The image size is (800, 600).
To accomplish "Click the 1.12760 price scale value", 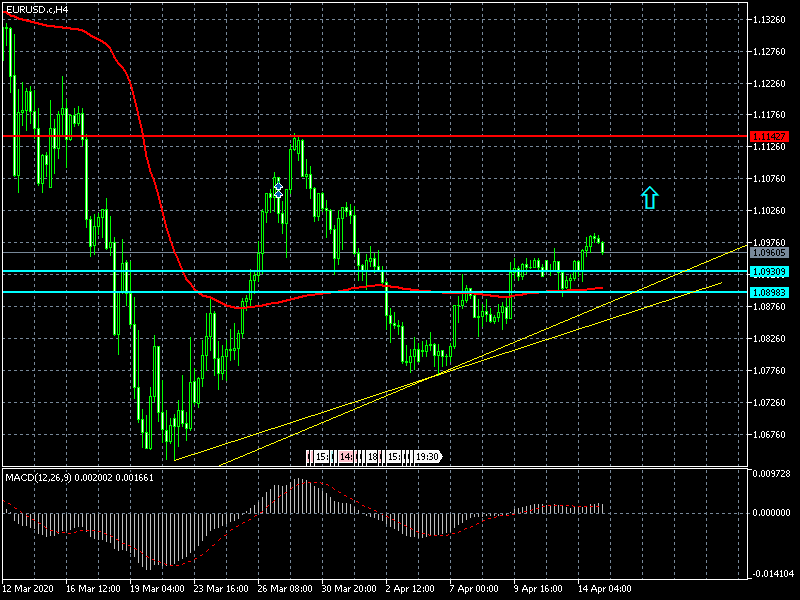I will 769,52.
